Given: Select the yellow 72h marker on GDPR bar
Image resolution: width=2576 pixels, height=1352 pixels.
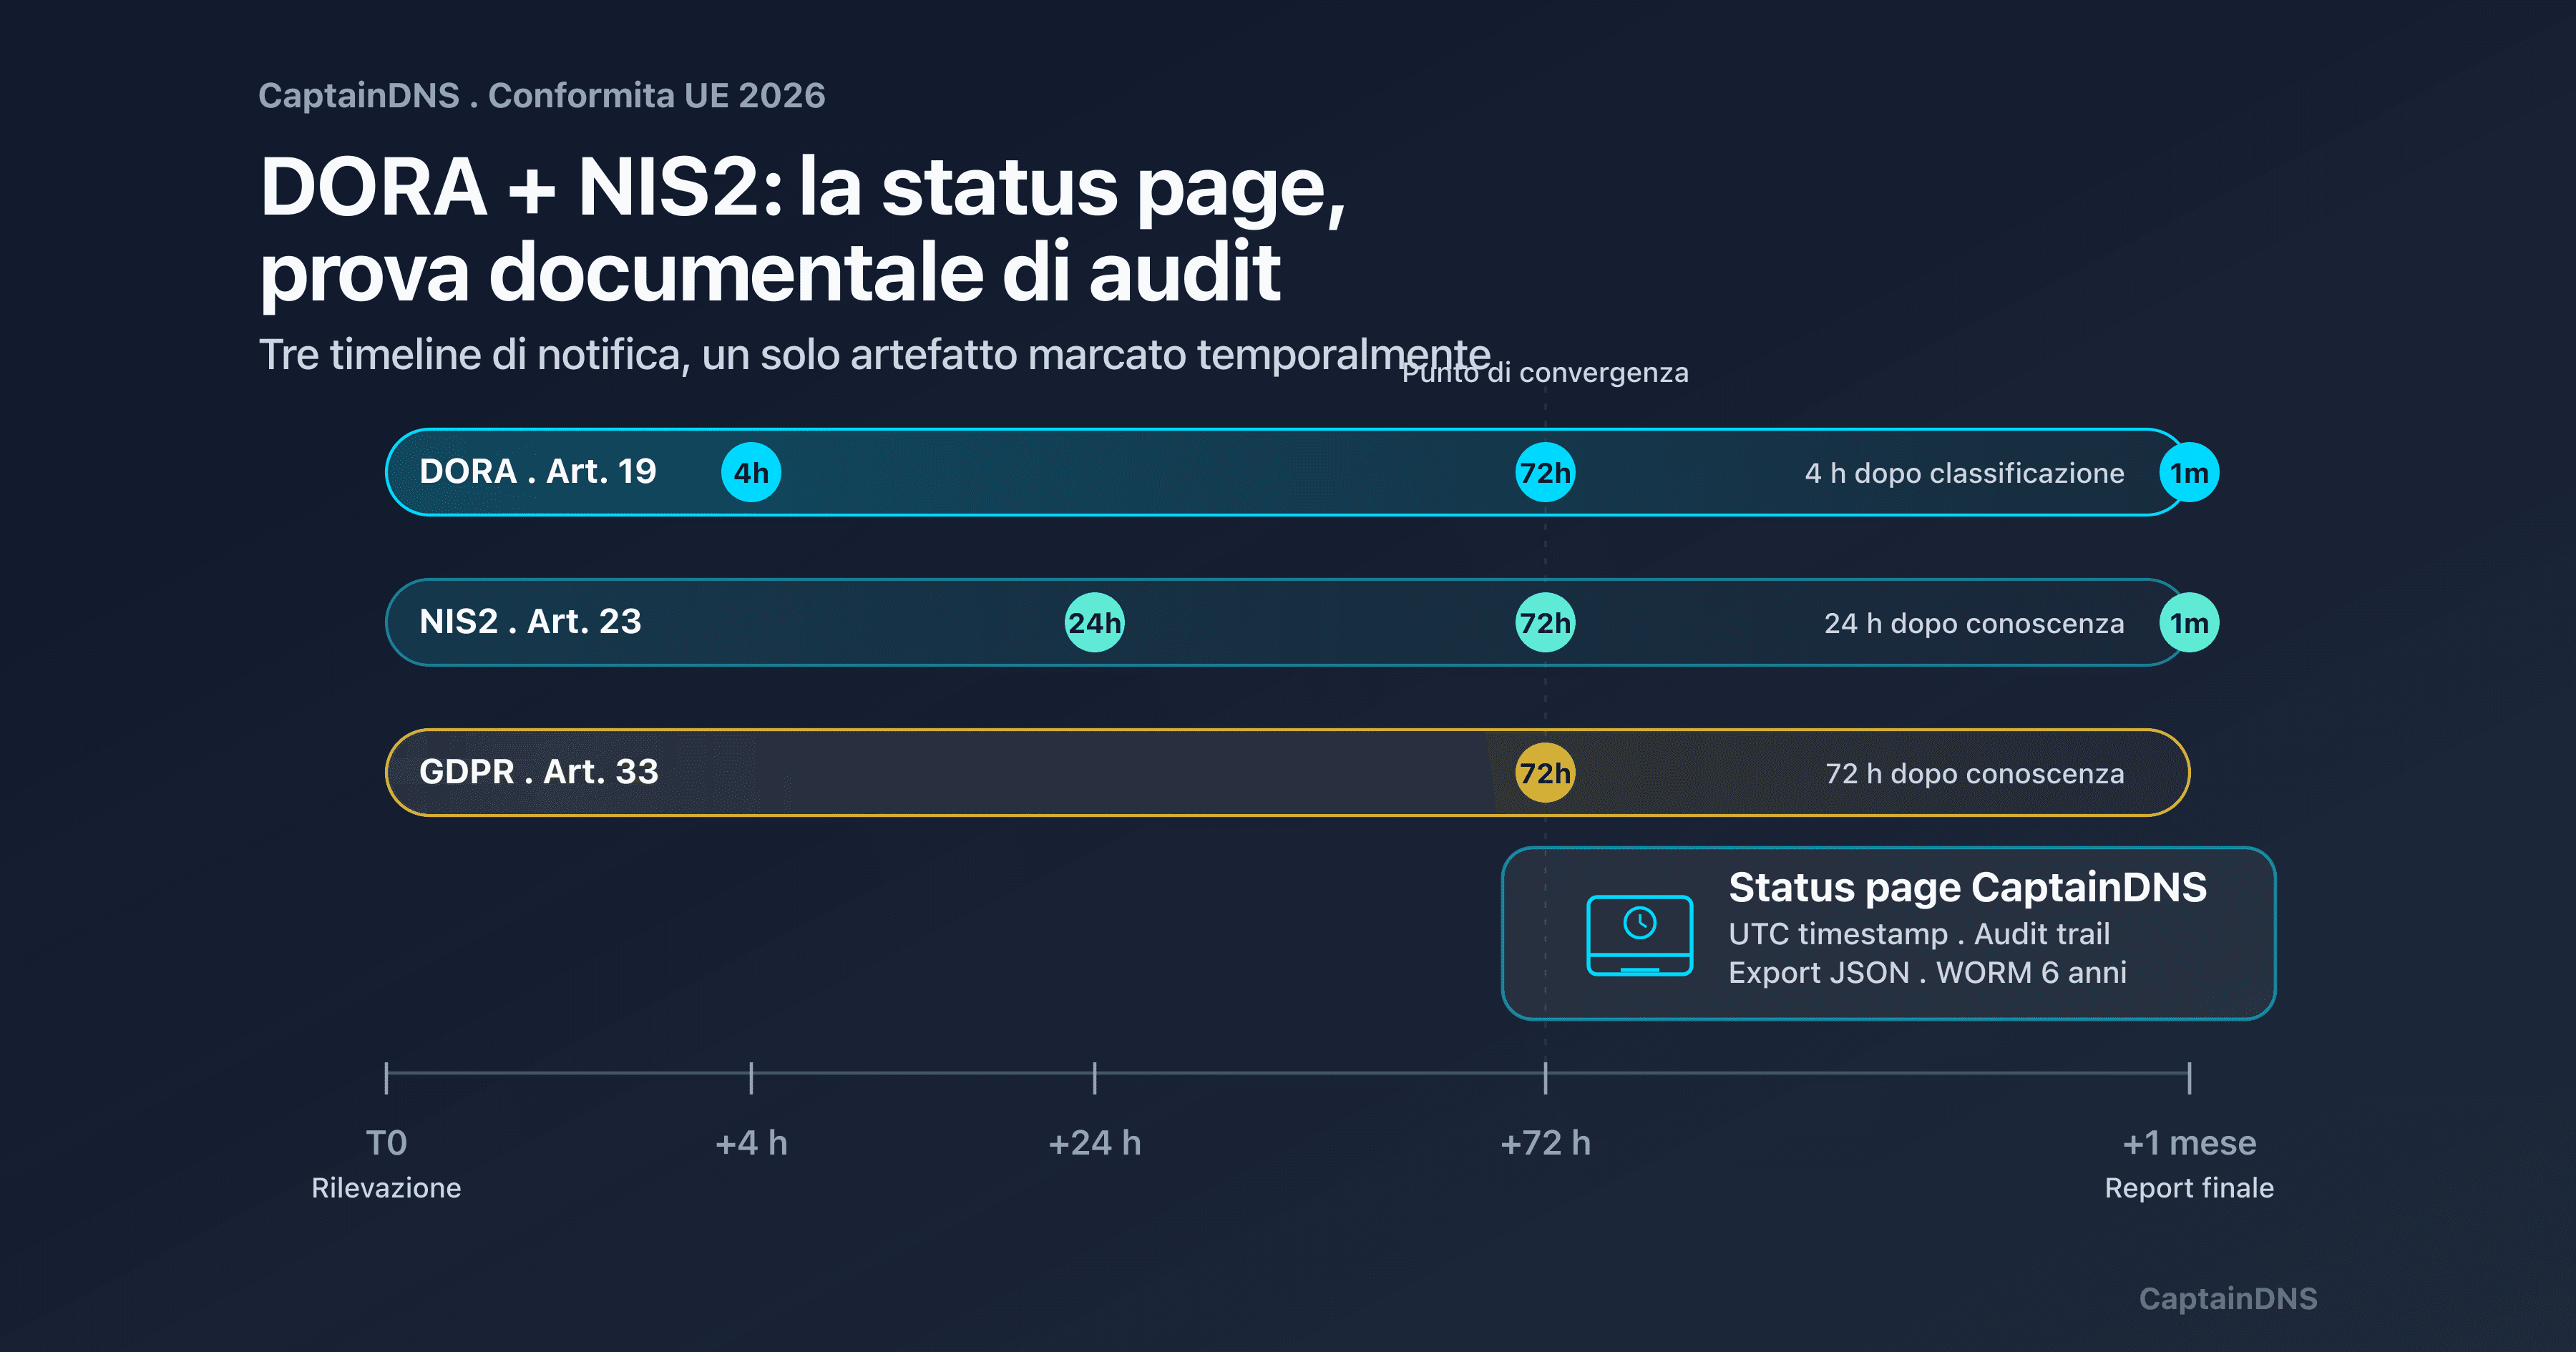Looking at the screenshot, I should coord(1545,772).
